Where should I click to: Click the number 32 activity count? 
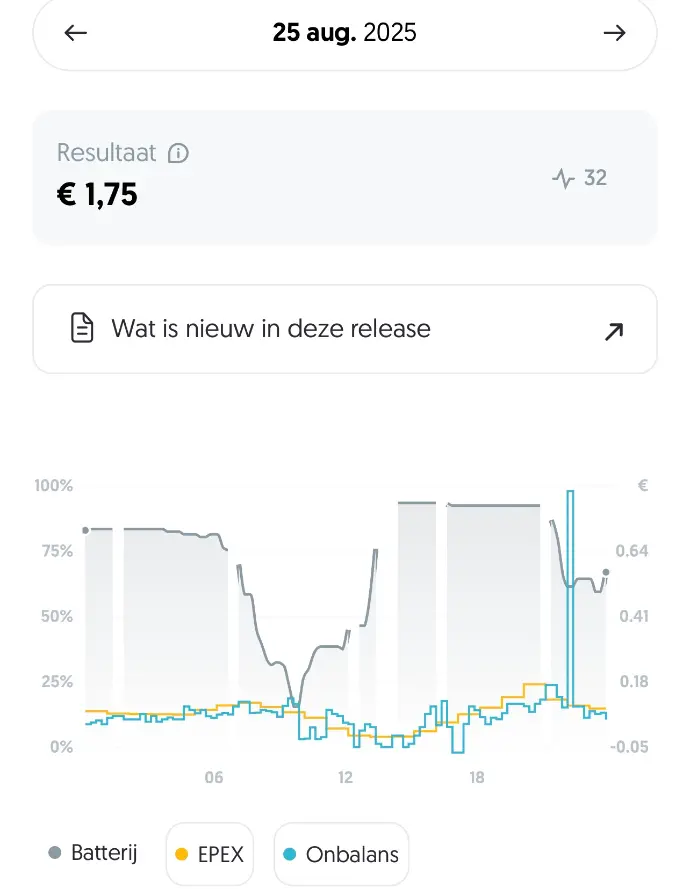tap(595, 178)
